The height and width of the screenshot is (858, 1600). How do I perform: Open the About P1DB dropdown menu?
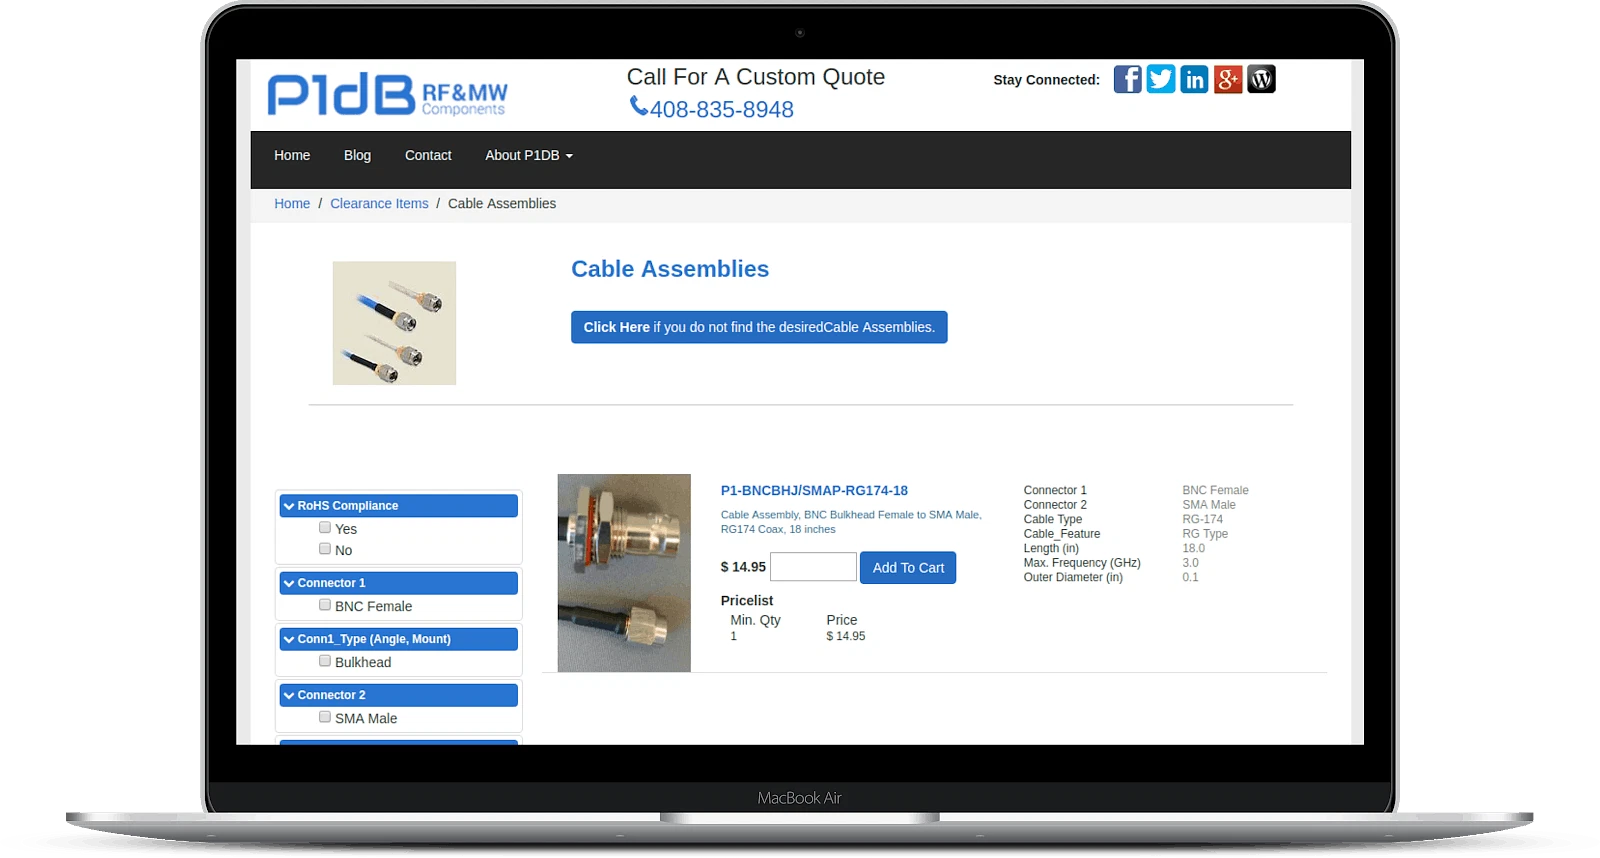pyautogui.click(x=528, y=156)
